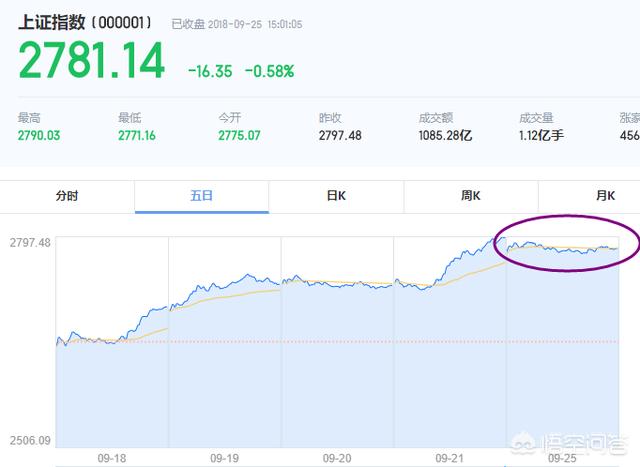Select the 五日 tab
Screen dimensions: 640x467
click(x=202, y=196)
